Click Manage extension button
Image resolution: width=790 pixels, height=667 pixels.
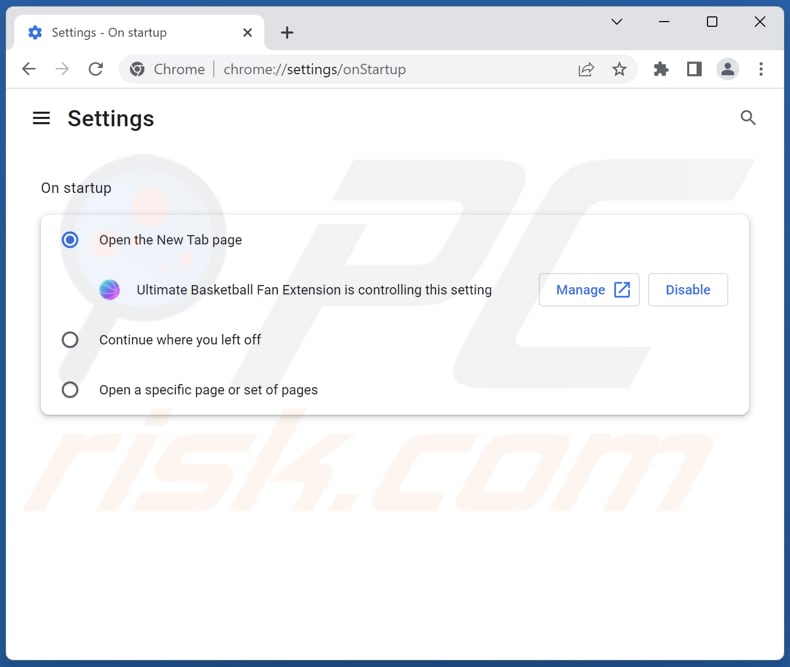pos(589,290)
